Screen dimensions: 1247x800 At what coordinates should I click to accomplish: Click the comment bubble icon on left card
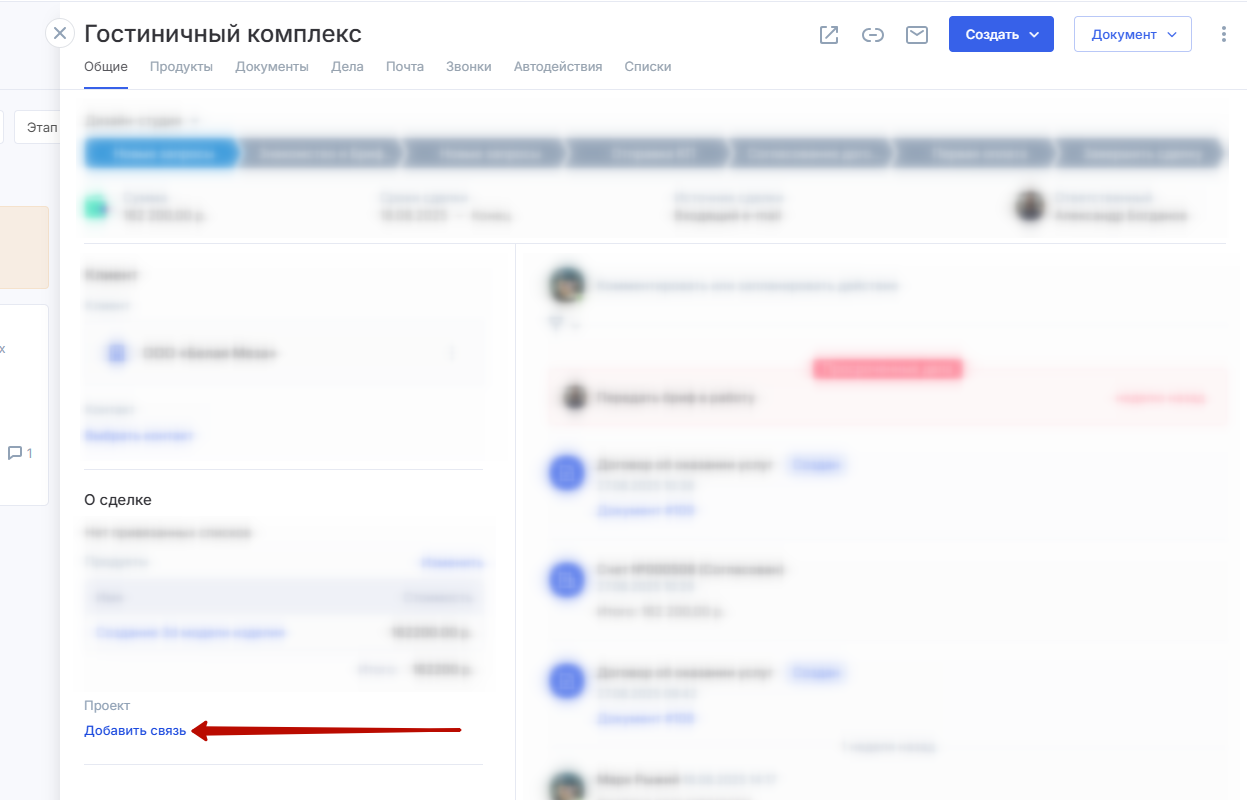pos(15,453)
